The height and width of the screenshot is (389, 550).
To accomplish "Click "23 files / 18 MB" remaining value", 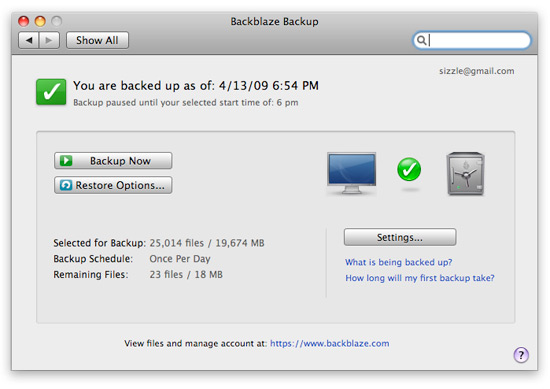I will coord(186,275).
